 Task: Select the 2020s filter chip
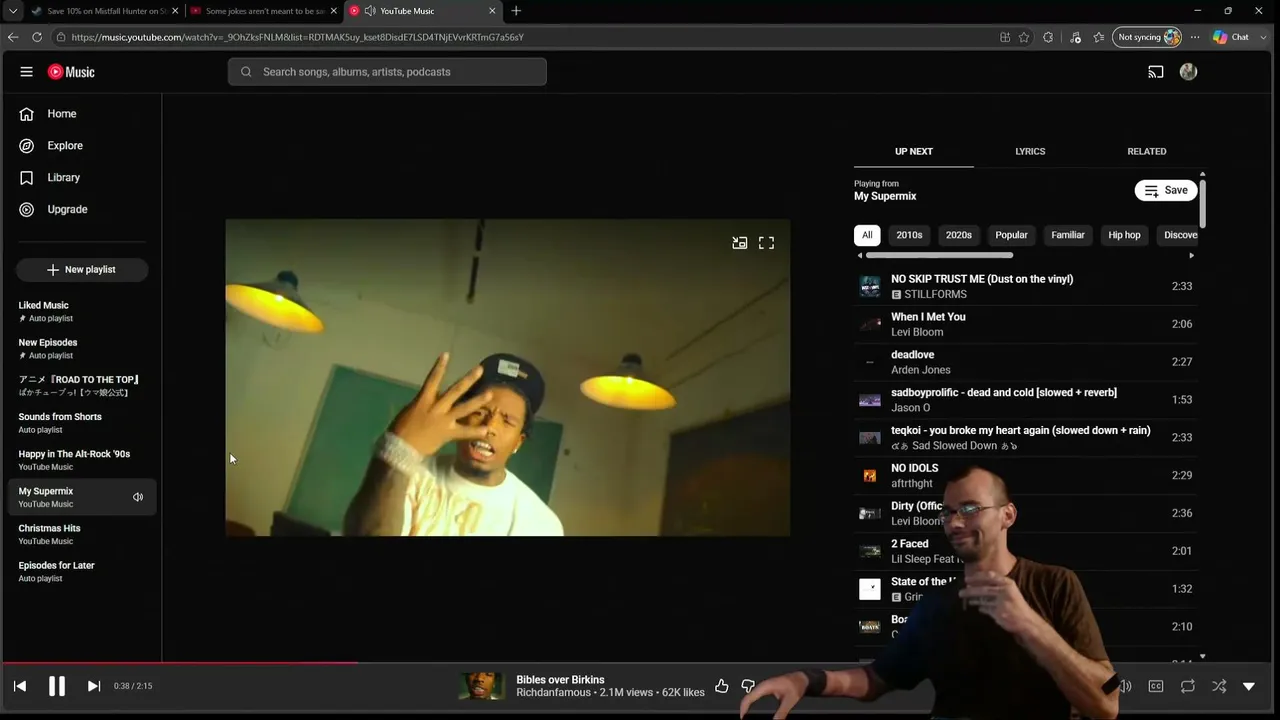click(959, 235)
